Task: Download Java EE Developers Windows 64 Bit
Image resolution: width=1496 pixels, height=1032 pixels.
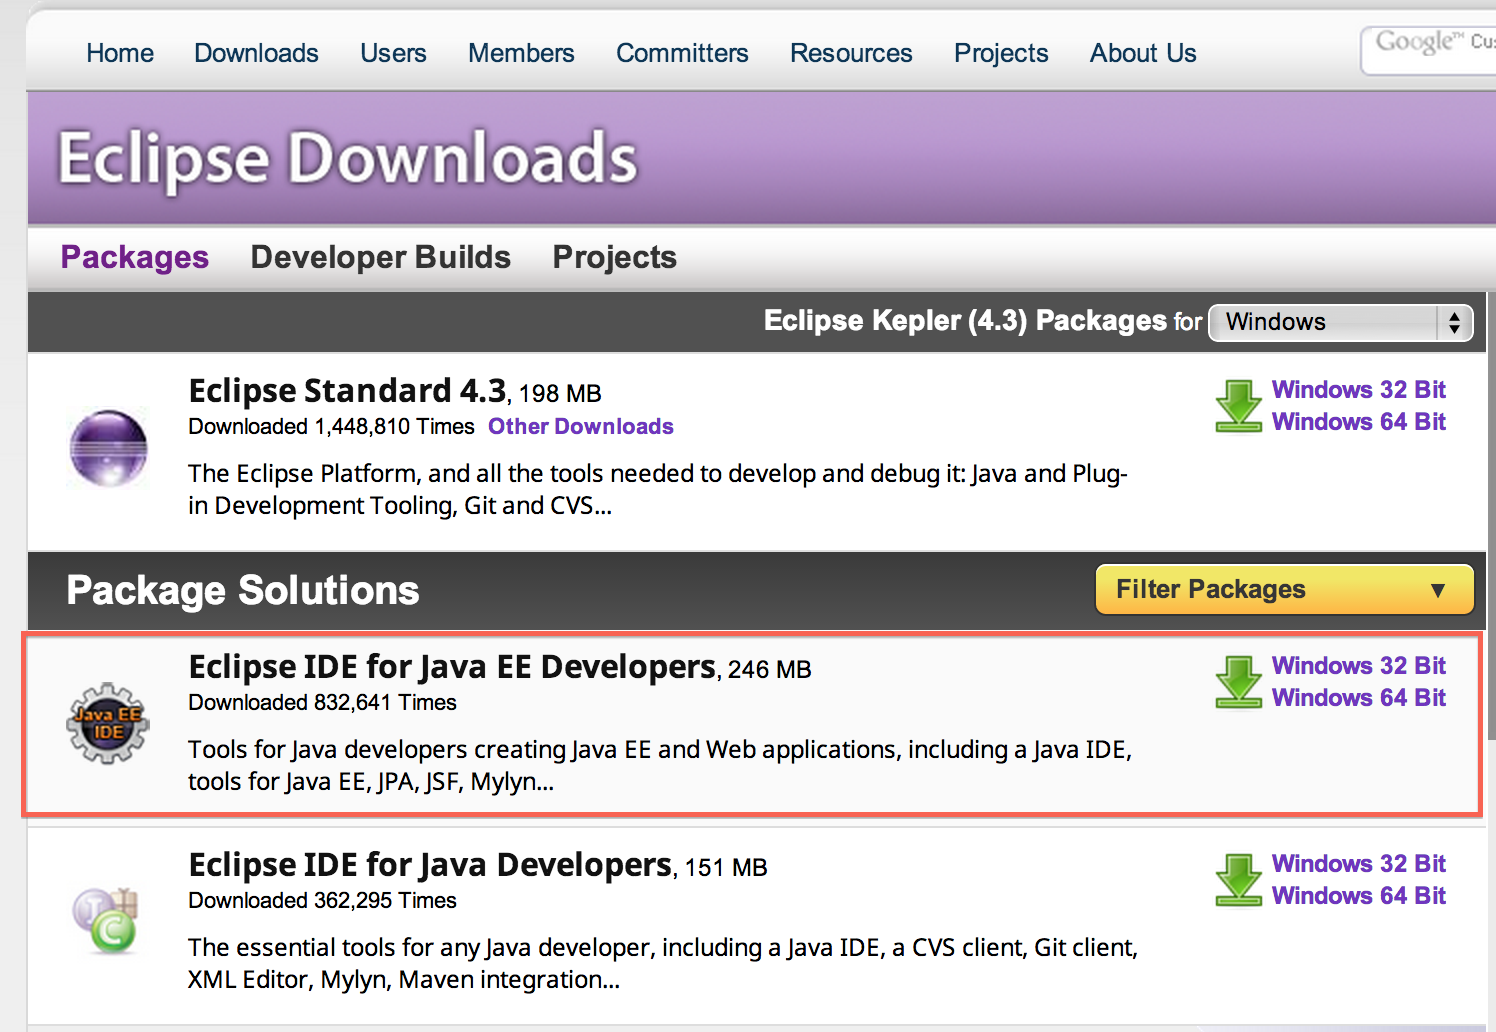Action: pyautogui.click(x=1359, y=698)
